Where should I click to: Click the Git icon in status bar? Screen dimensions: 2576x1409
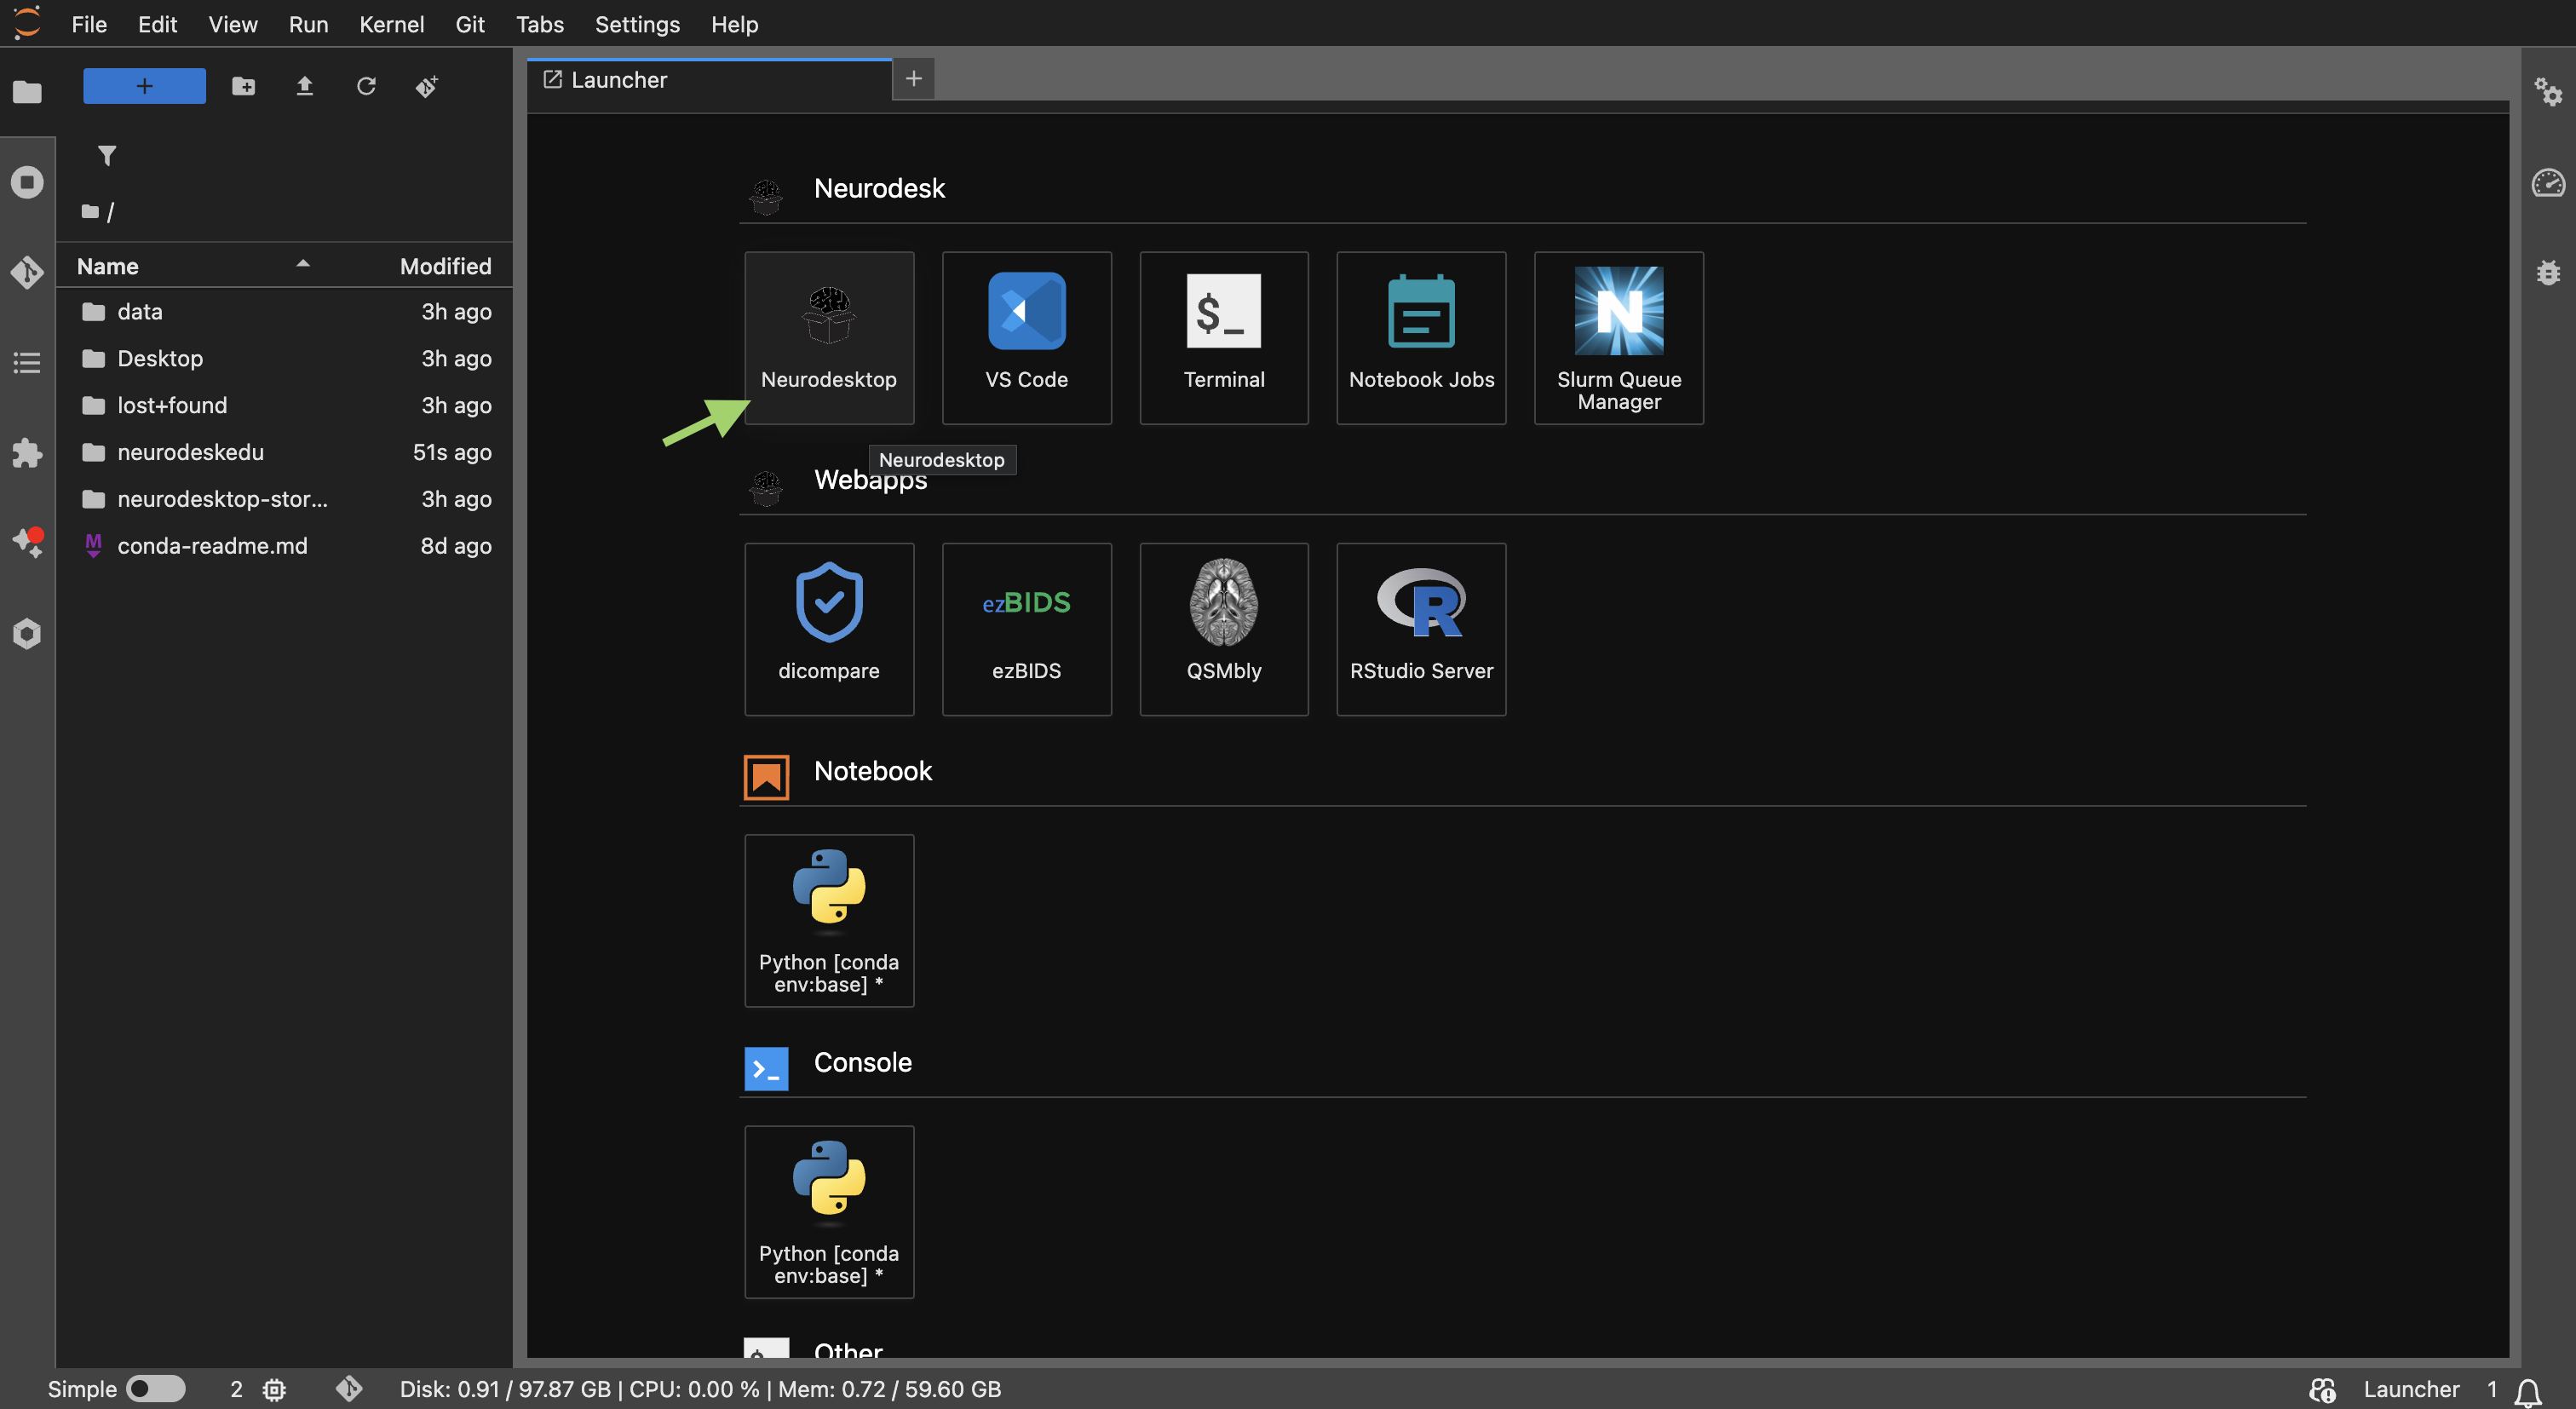click(x=349, y=1388)
